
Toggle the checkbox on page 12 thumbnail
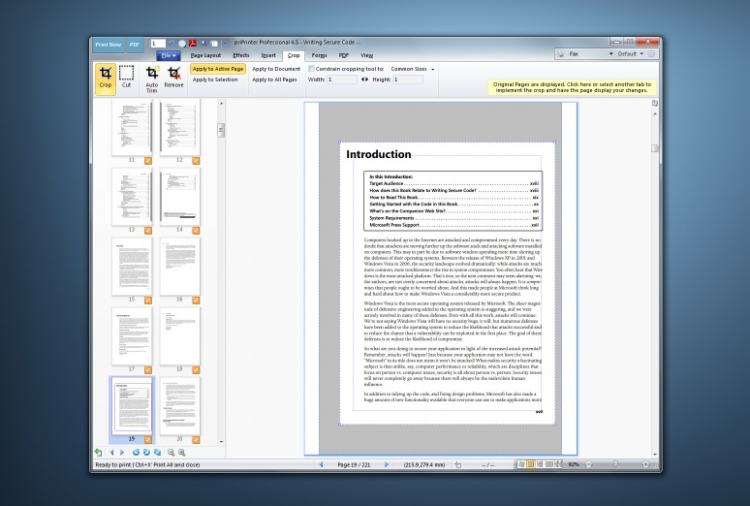pyautogui.click(x=195, y=160)
